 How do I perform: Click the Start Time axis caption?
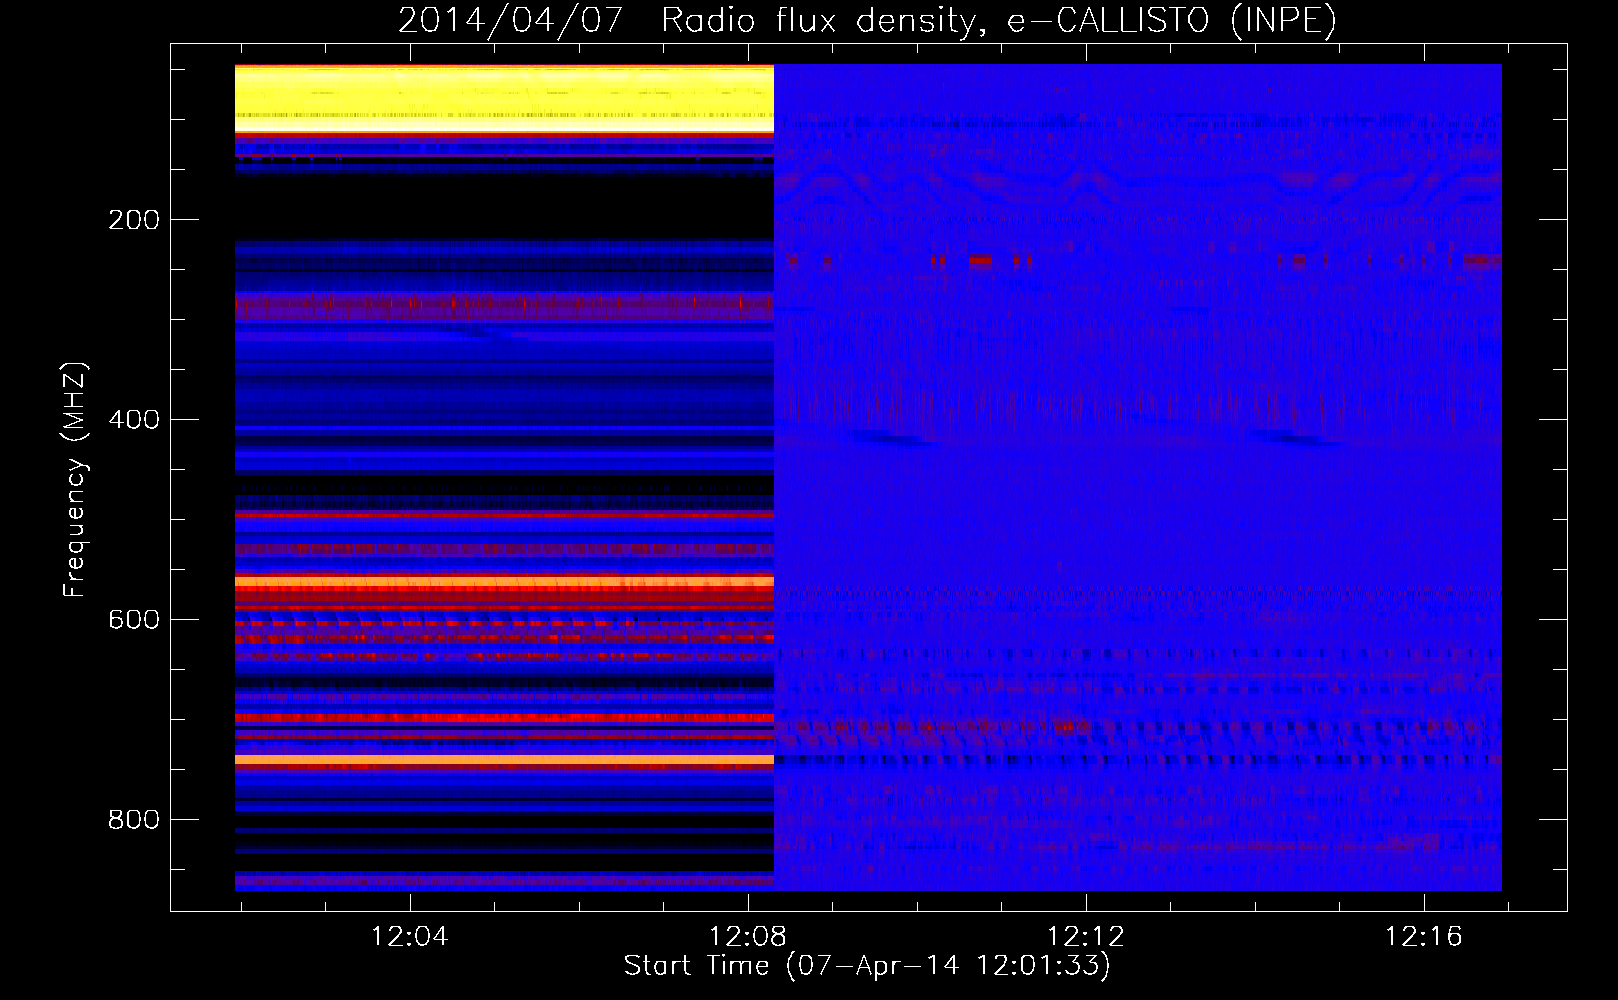(867, 966)
